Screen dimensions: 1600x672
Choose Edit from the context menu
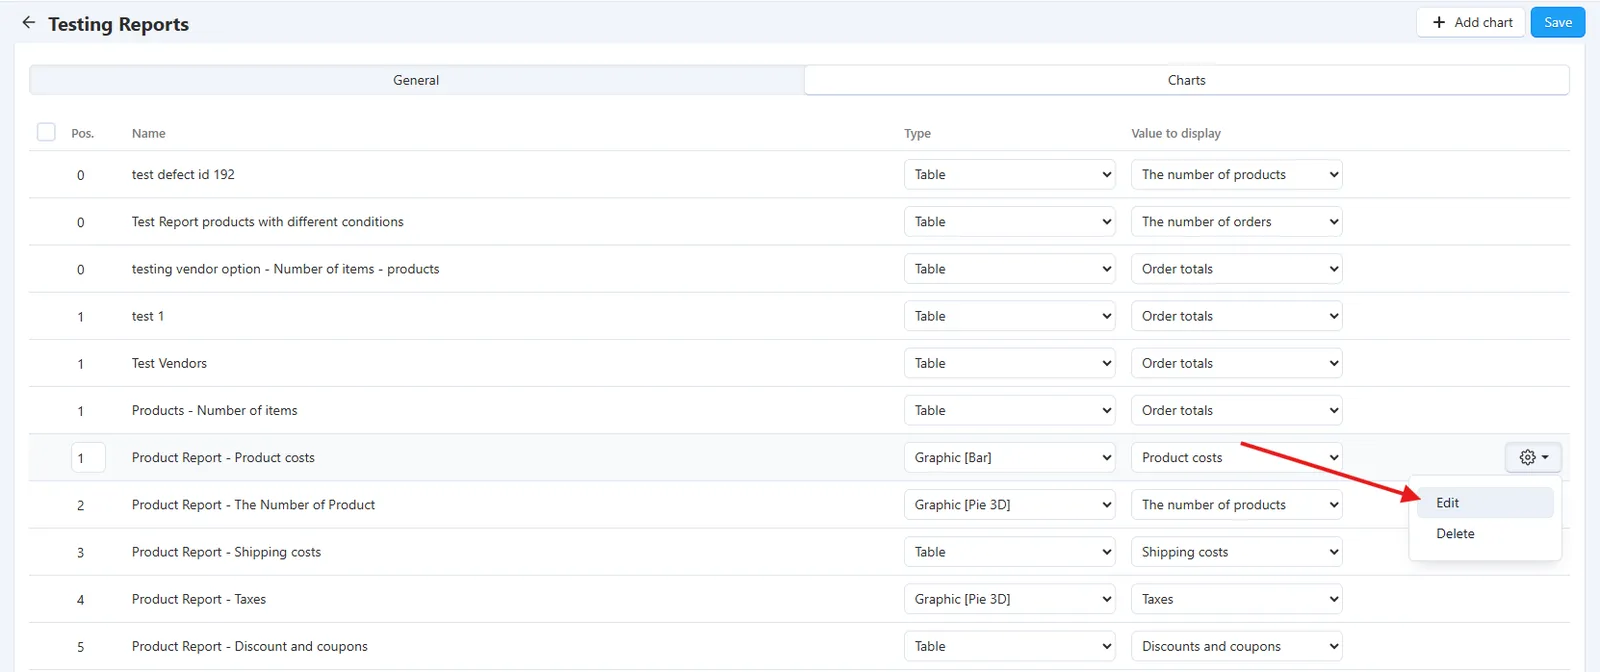(1485, 503)
